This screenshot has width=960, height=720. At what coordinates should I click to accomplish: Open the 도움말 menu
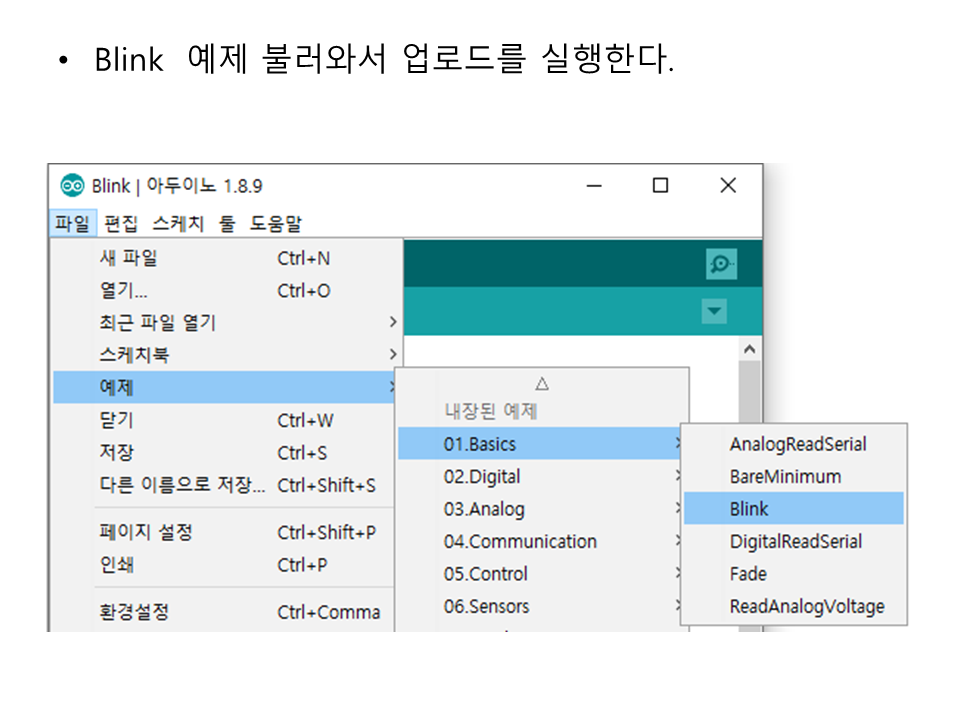coord(276,223)
